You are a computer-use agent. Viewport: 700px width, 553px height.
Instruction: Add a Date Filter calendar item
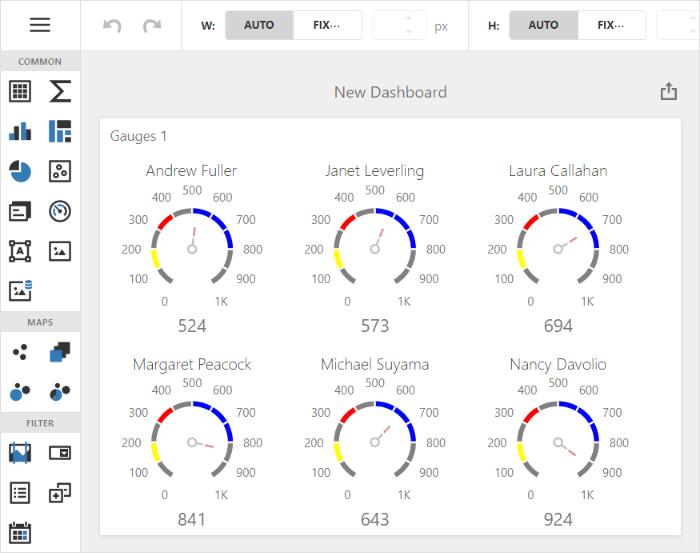(x=20, y=532)
